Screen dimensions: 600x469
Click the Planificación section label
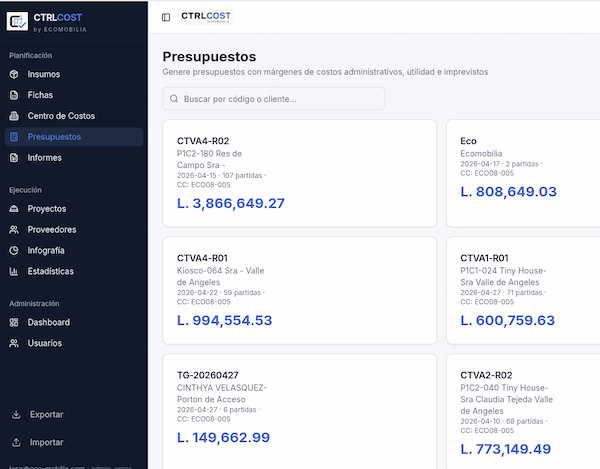click(x=31, y=55)
